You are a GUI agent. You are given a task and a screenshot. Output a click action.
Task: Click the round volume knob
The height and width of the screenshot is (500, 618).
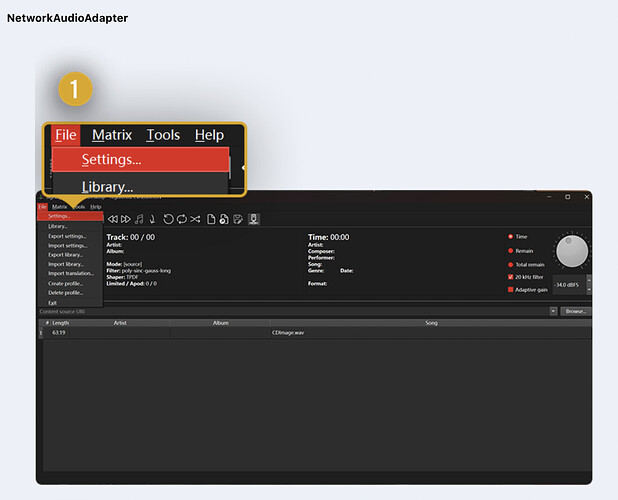click(572, 251)
